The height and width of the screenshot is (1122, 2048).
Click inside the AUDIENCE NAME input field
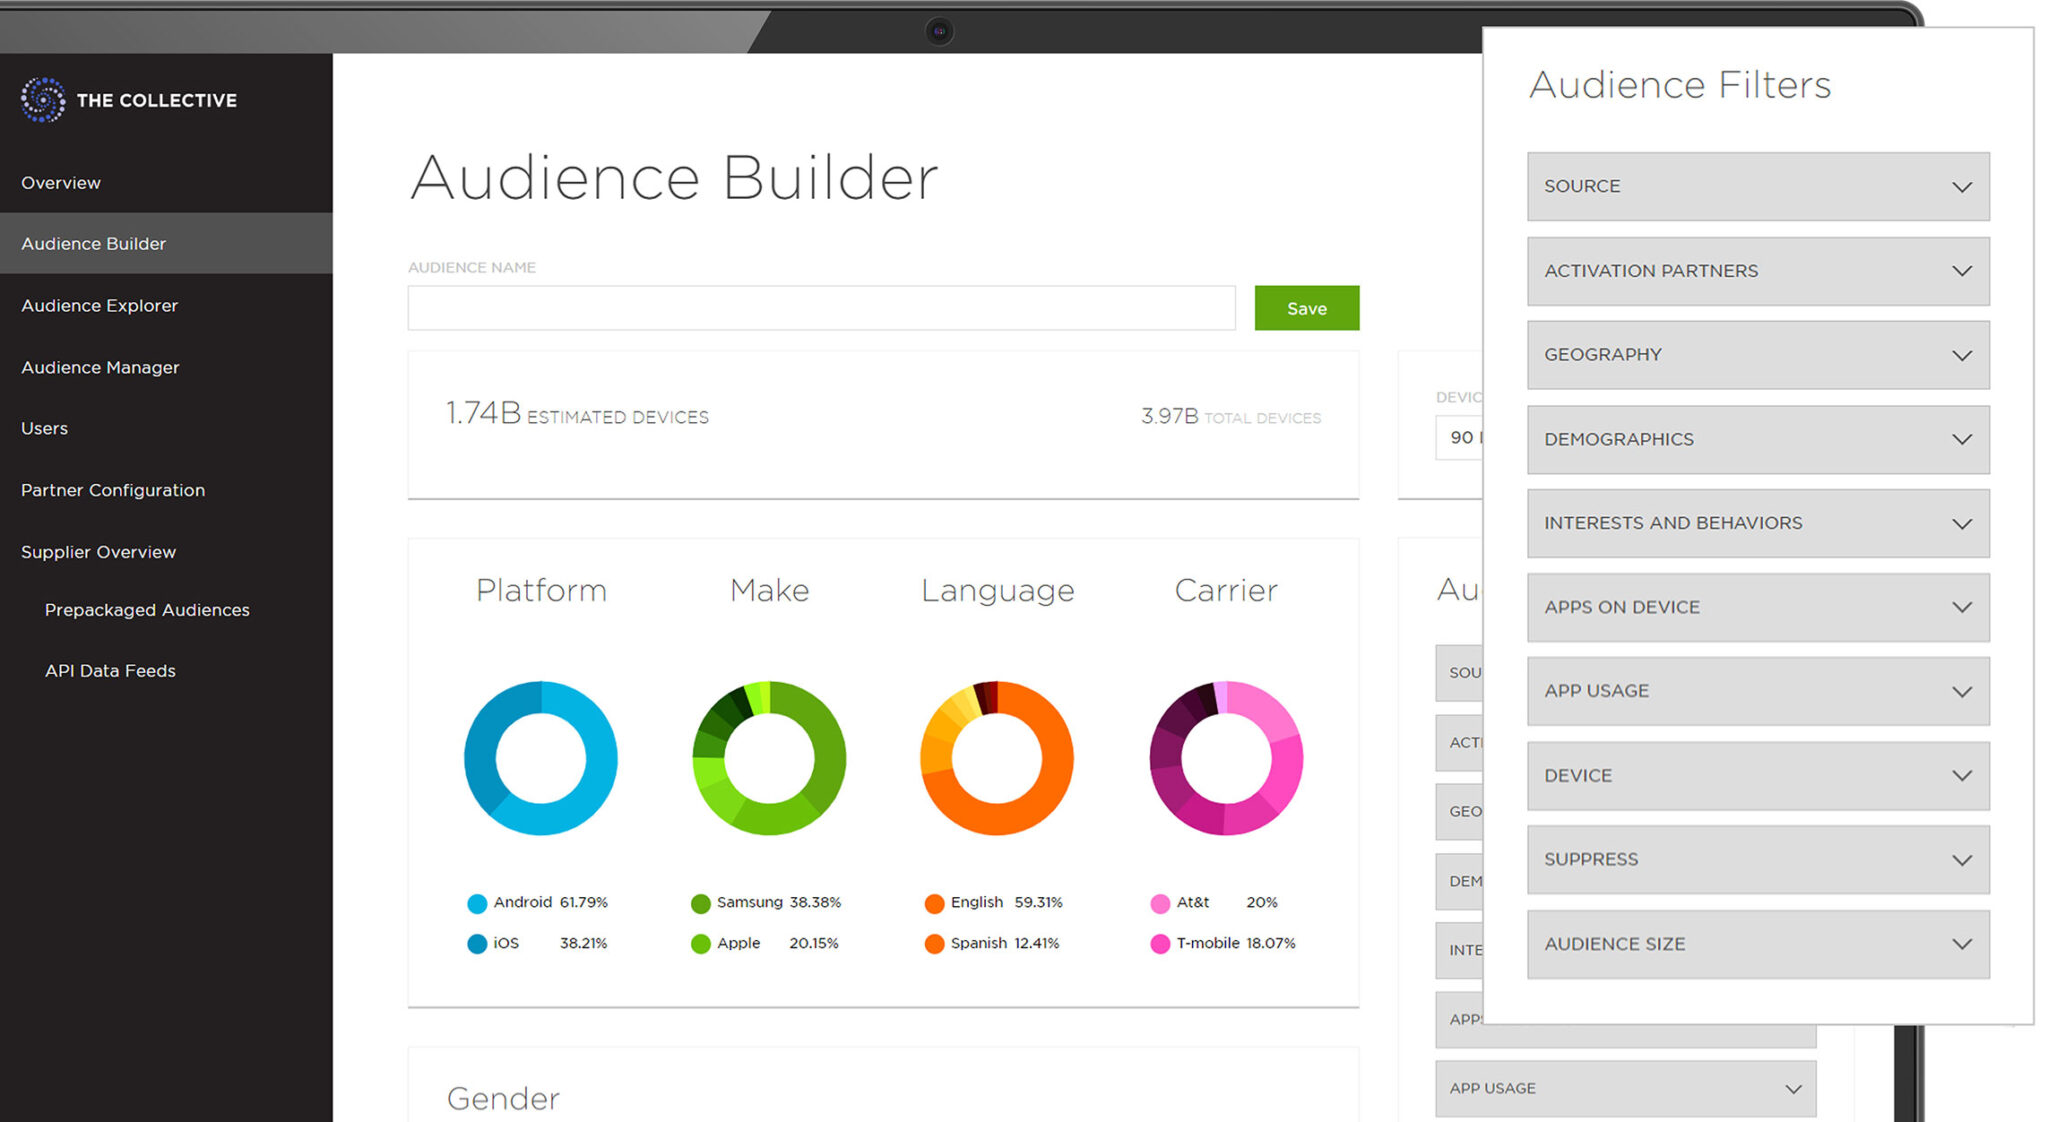coord(820,308)
